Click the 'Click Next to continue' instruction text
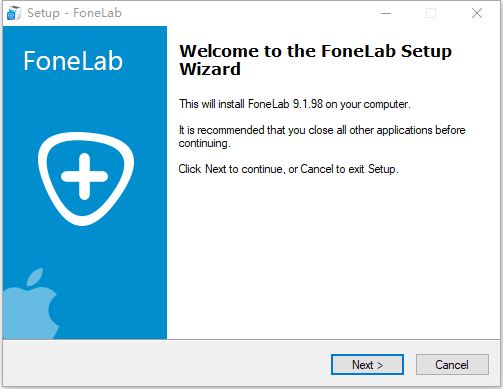Image resolution: width=503 pixels, height=389 pixels. point(288,169)
